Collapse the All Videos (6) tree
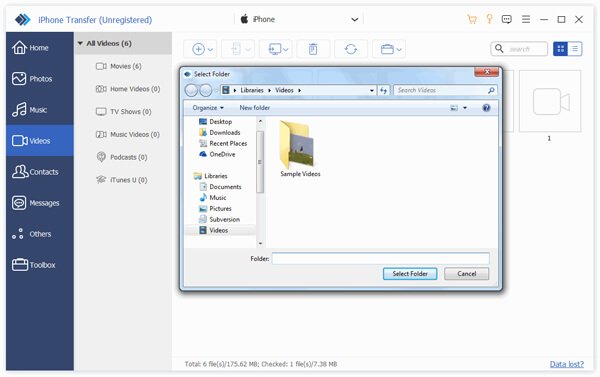 (x=80, y=43)
